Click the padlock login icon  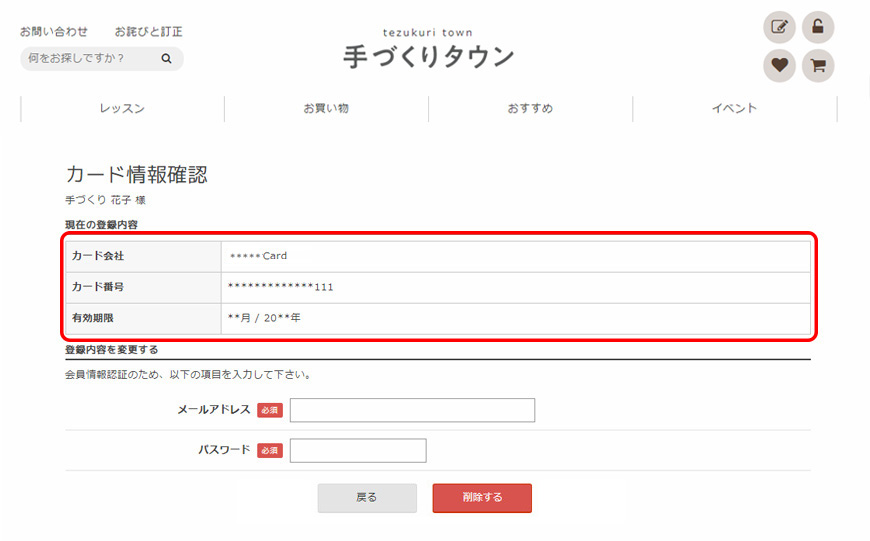tap(818, 27)
